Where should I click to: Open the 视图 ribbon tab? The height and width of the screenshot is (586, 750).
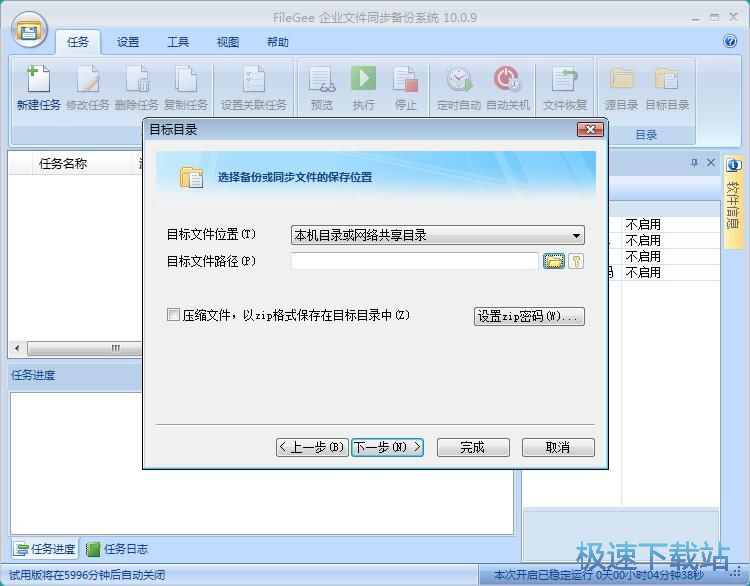[228, 42]
